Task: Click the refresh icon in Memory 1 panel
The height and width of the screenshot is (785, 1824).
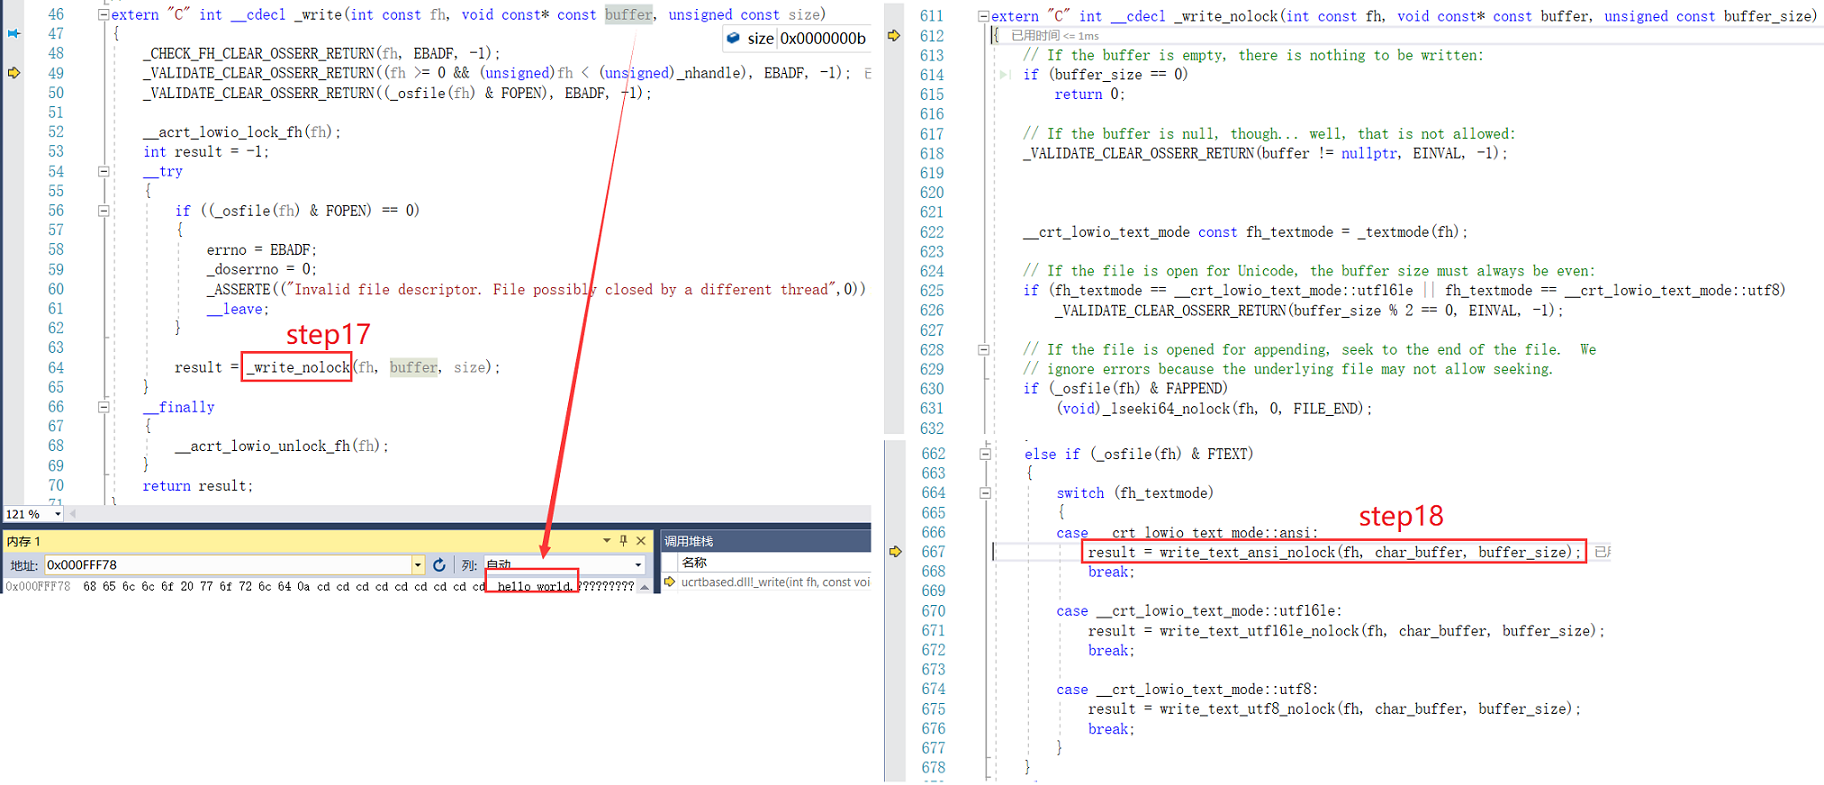Action: [439, 565]
